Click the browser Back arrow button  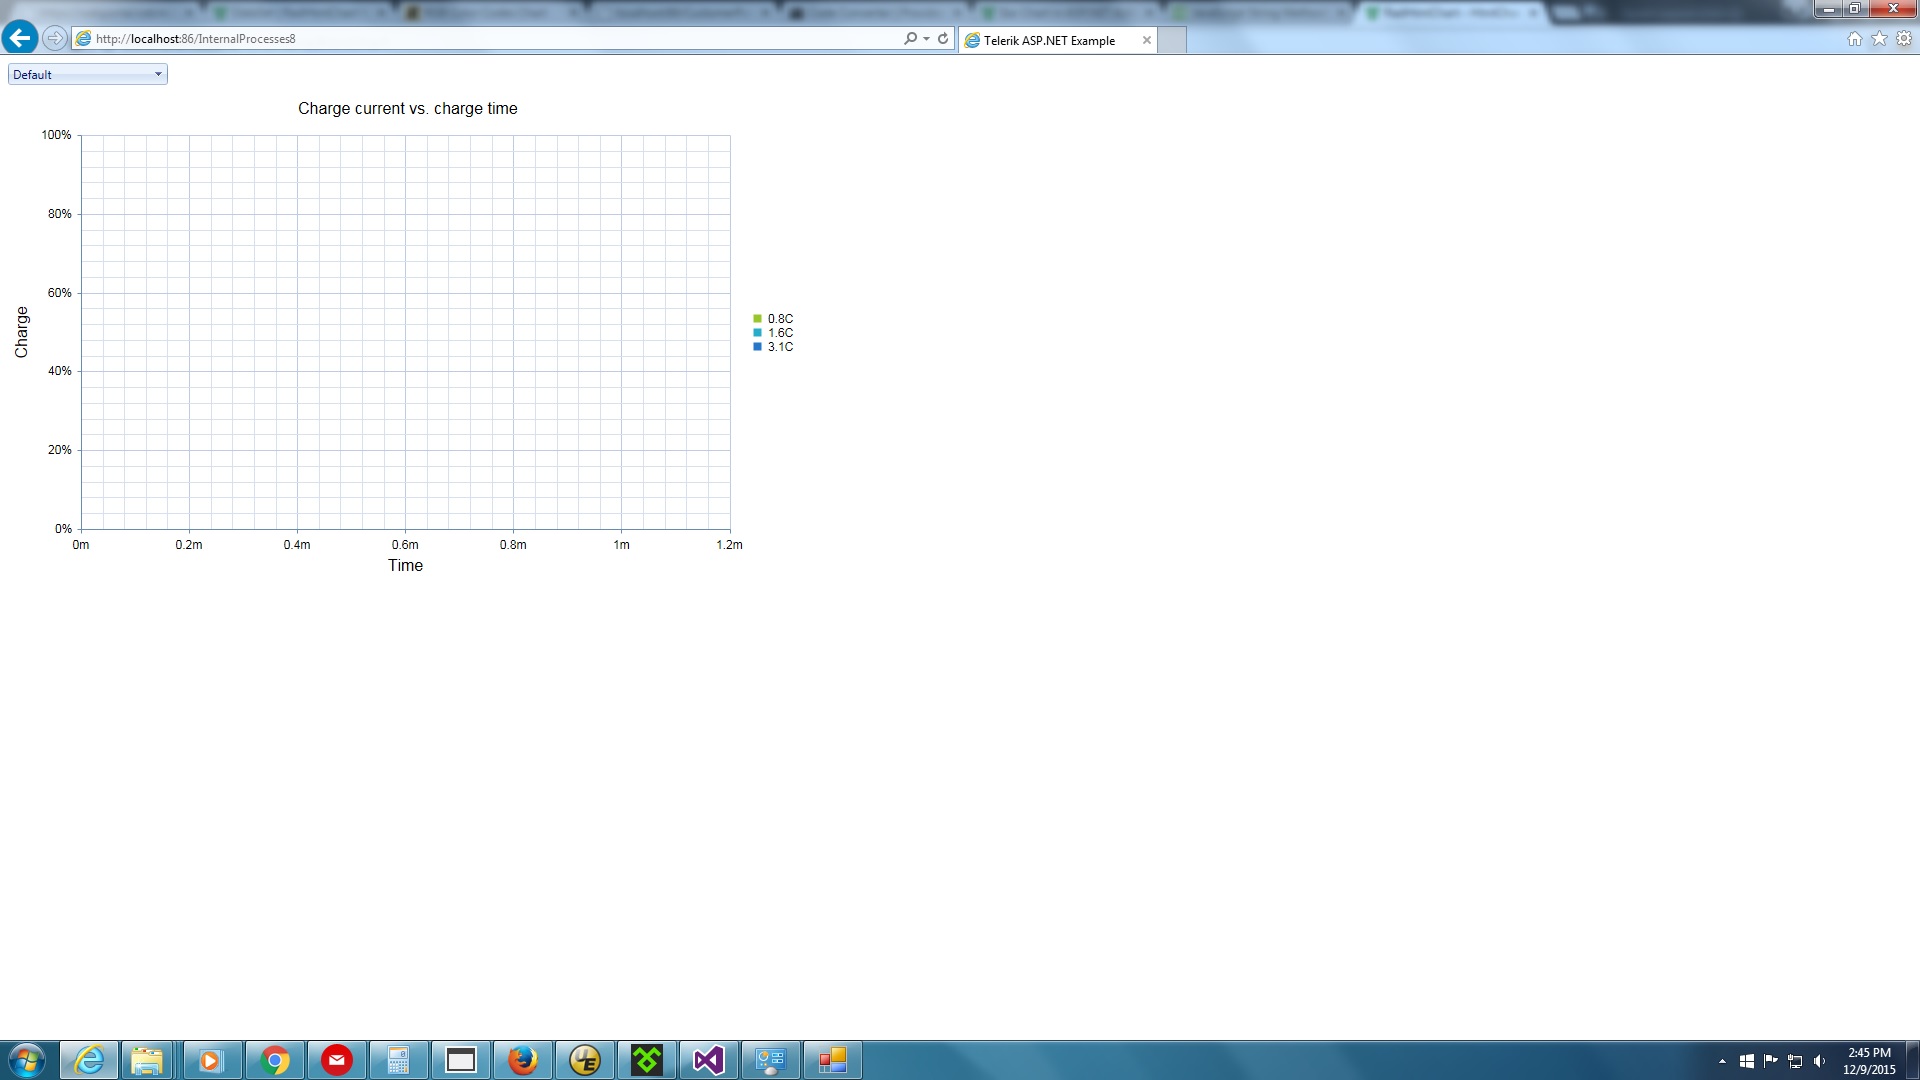[20, 38]
